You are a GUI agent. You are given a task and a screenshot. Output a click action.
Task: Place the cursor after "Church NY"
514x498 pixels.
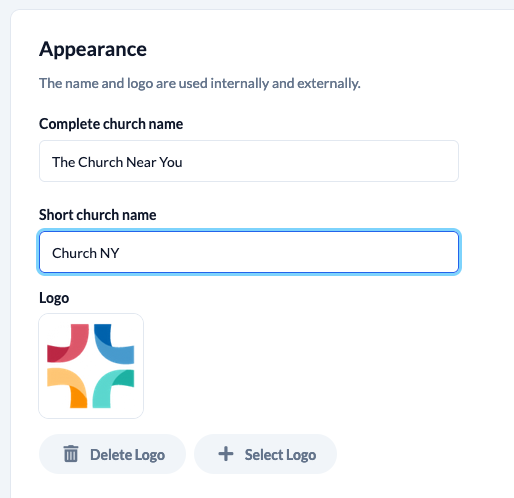coord(120,253)
